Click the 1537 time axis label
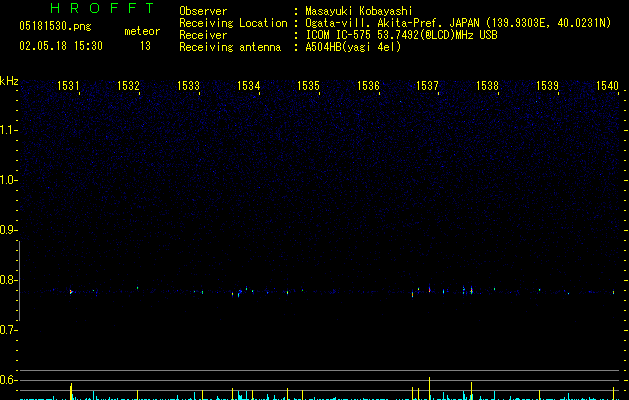Image resolution: width=629 pixels, height=400 pixels. pyautogui.click(x=427, y=86)
